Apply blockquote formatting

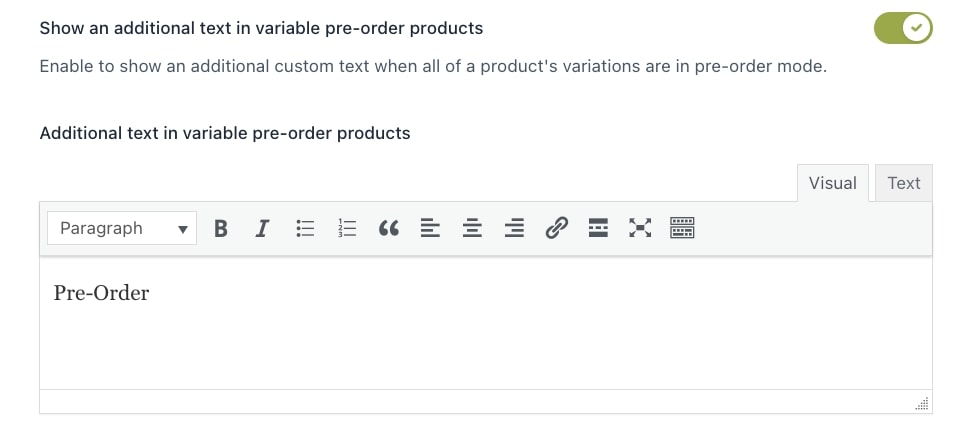coord(389,228)
